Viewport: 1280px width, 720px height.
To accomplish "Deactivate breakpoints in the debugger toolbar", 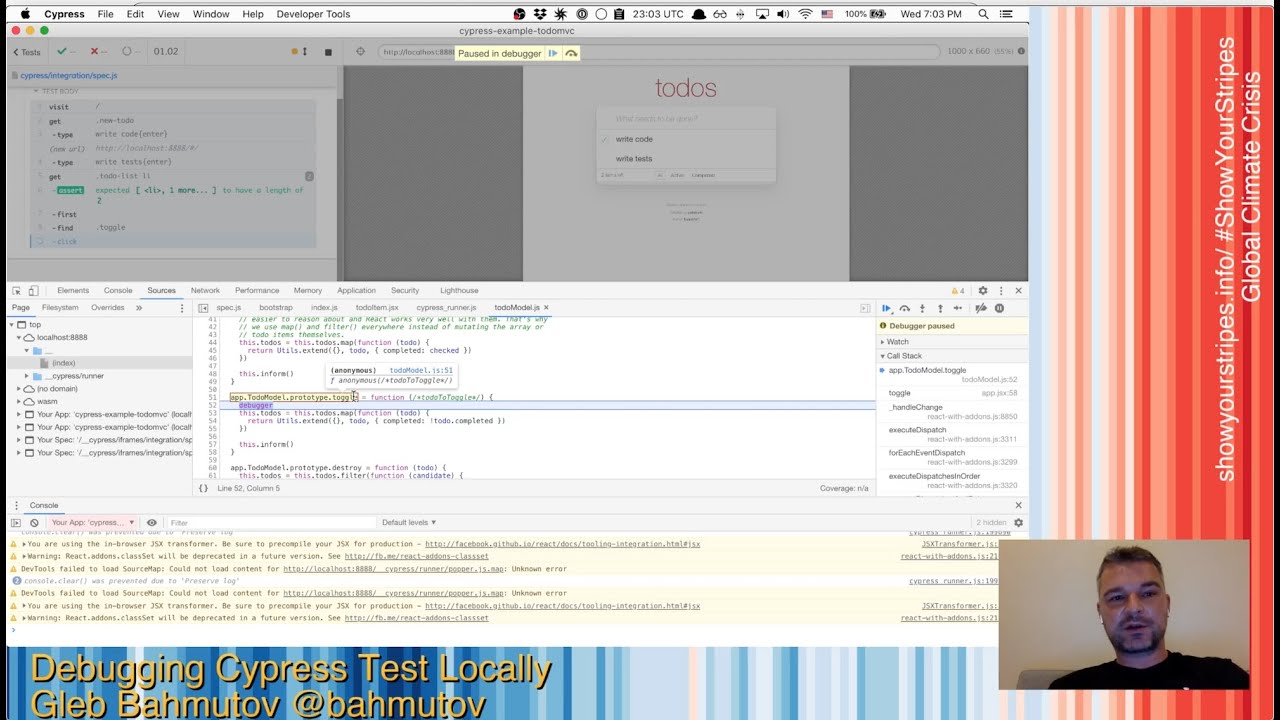I will point(981,308).
